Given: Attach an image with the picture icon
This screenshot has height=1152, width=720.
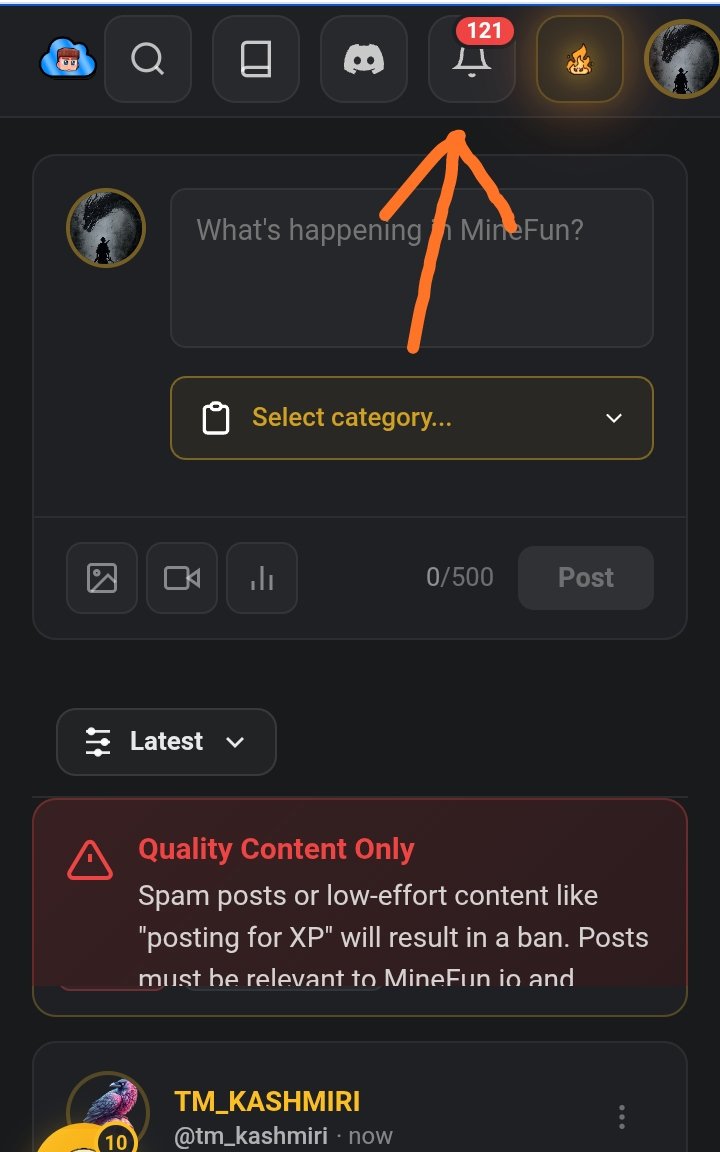Looking at the screenshot, I should point(102,577).
